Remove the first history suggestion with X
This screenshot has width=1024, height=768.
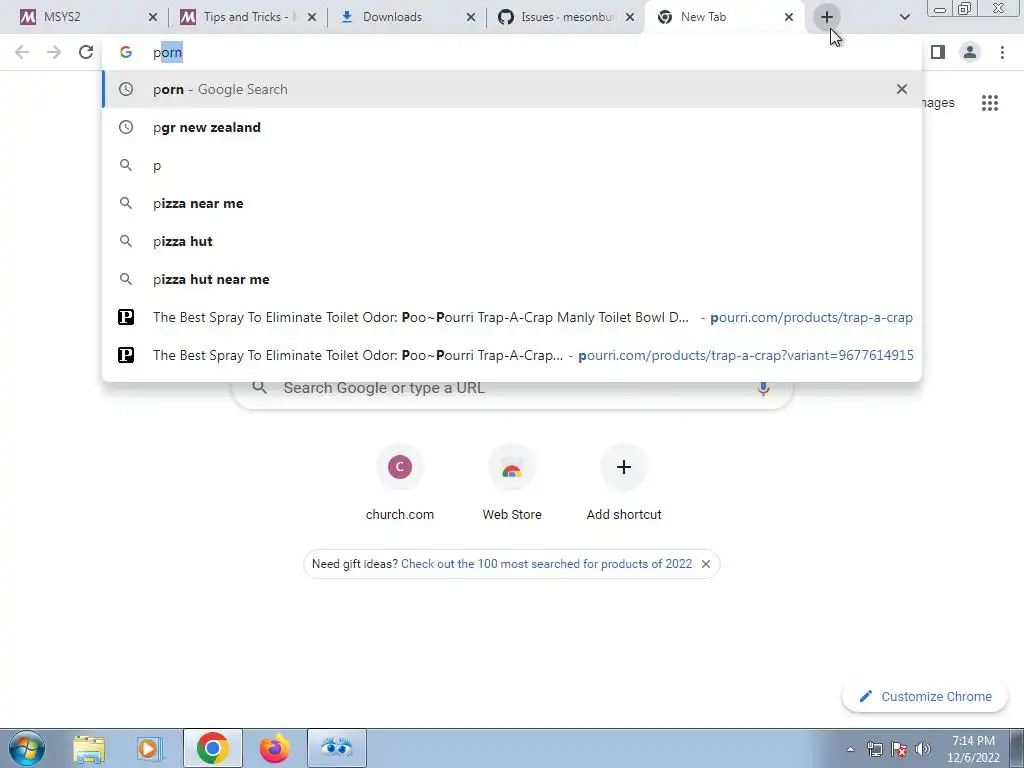(902, 89)
